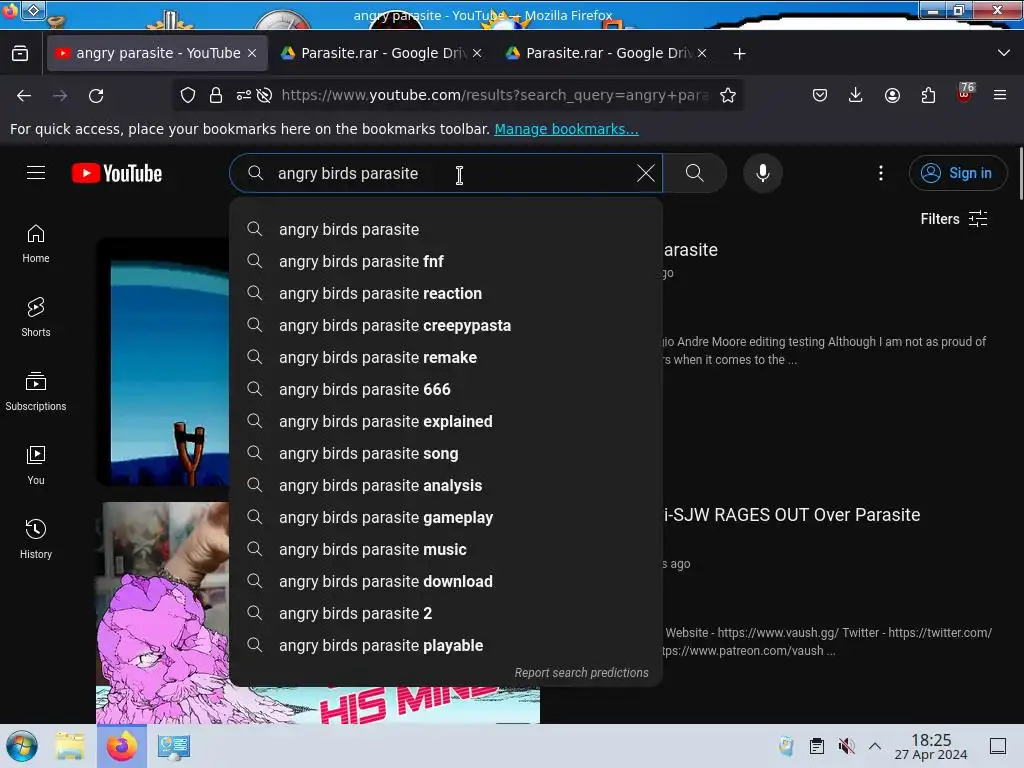This screenshot has height=768, width=1024.
Task: Open the You section in sidebar
Action: (36, 465)
